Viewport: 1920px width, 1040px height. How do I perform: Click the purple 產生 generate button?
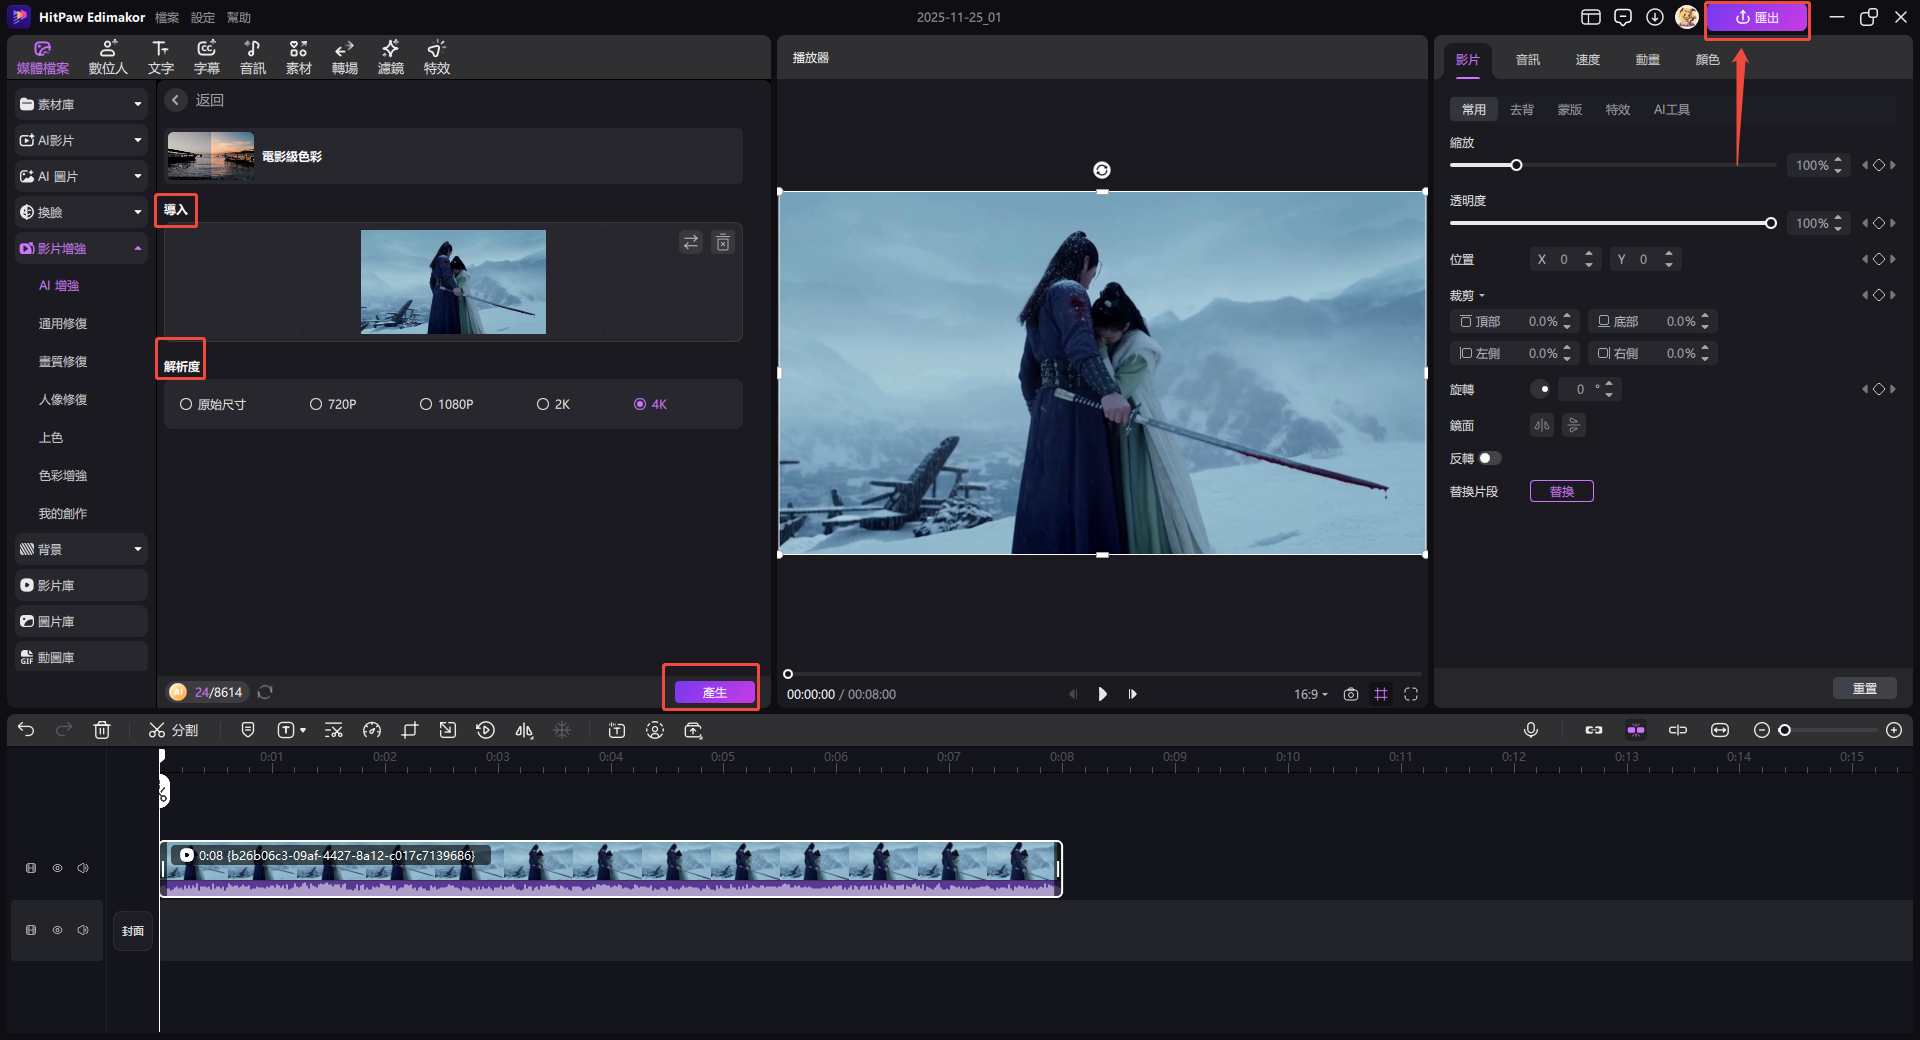714,692
